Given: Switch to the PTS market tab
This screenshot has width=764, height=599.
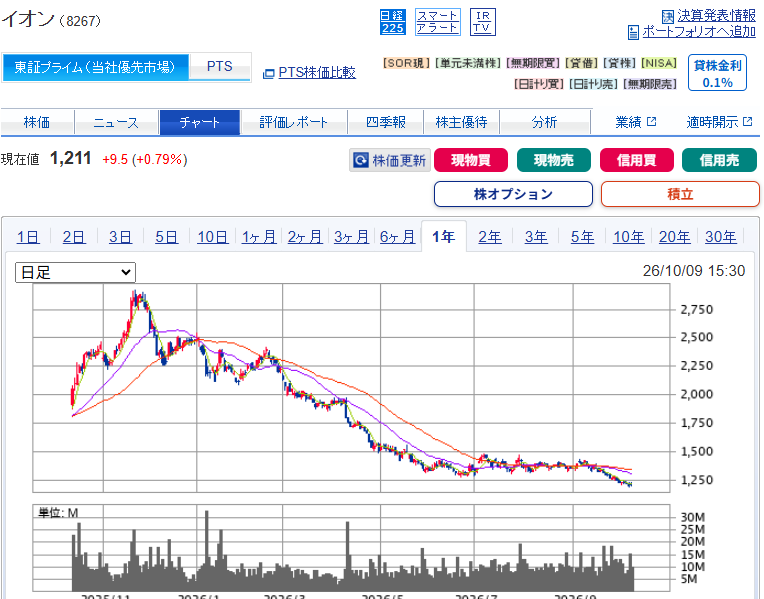Looking at the screenshot, I should point(219,67).
